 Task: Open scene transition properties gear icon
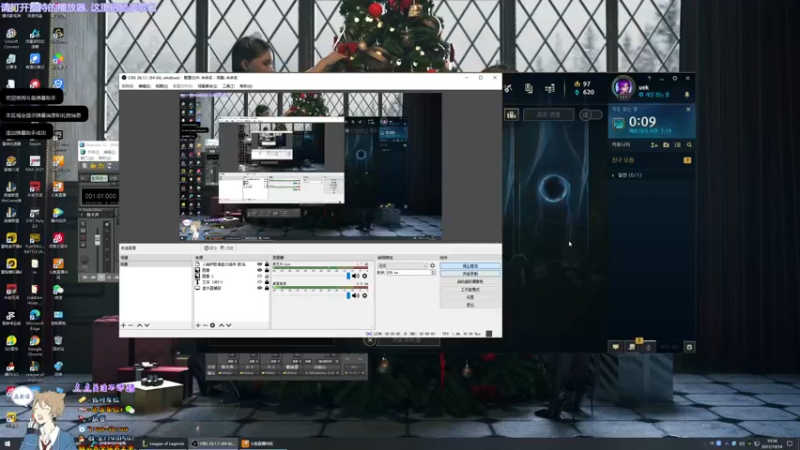coord(433,265)
